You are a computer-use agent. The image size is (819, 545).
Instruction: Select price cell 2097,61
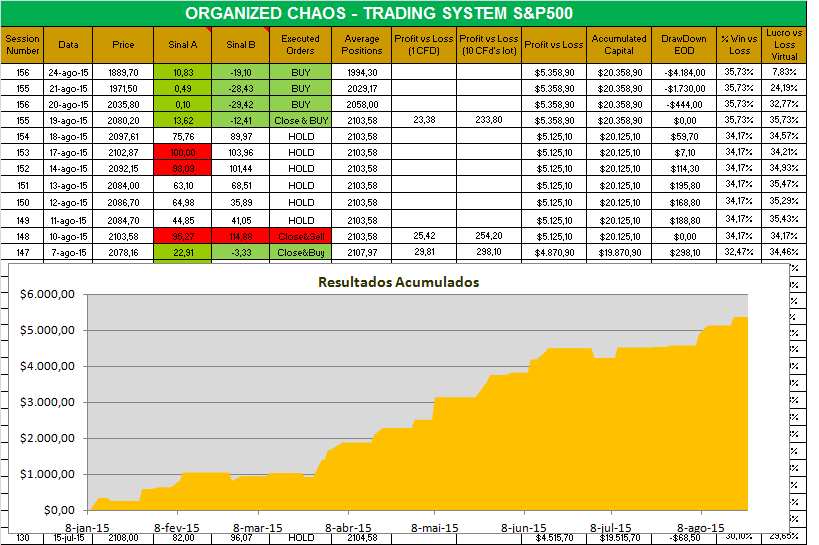pyautogui.click(x=123, y=136)
